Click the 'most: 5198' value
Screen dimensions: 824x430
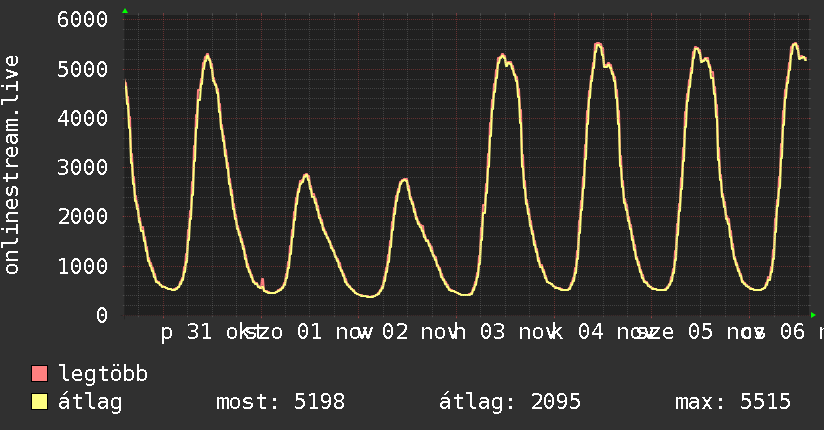point(281,402)
